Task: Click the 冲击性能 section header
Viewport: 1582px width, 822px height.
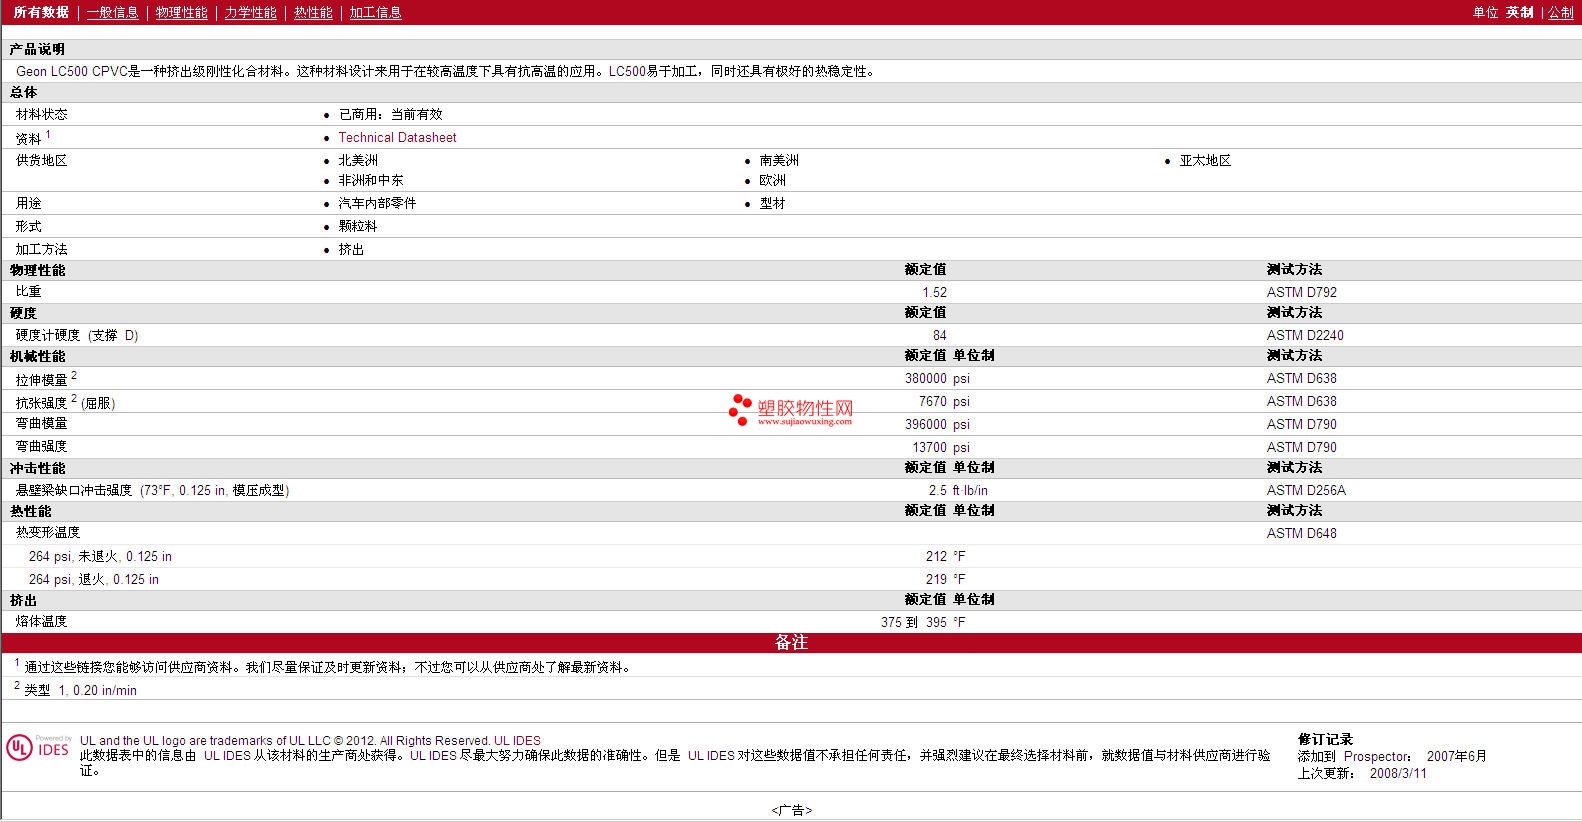Action: 37,468
